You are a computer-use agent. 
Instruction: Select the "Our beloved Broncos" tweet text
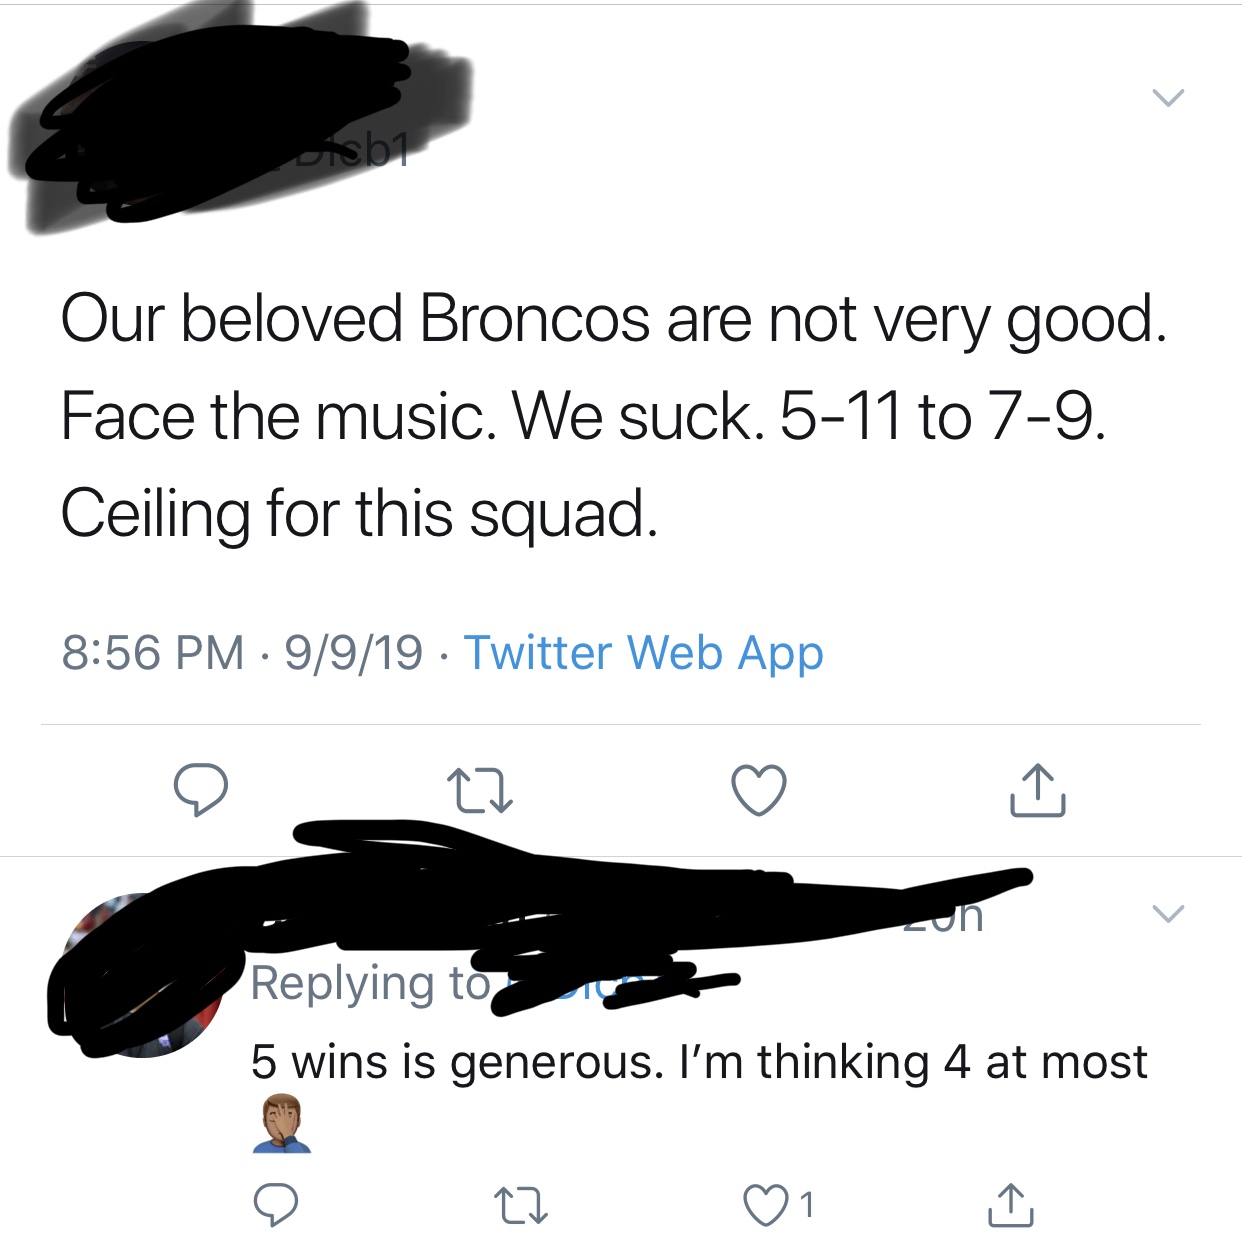pyautogui.click(x=612, y=416)
